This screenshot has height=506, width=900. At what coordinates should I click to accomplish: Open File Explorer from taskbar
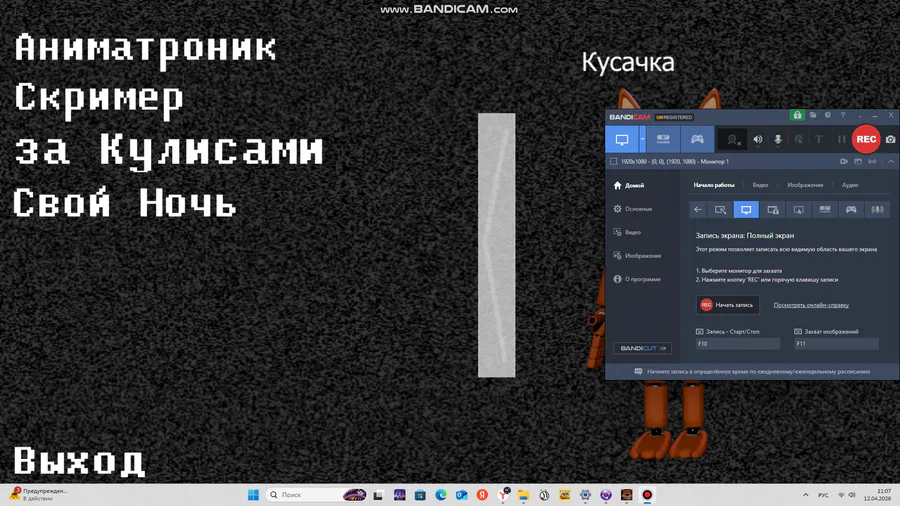point(523,495)
